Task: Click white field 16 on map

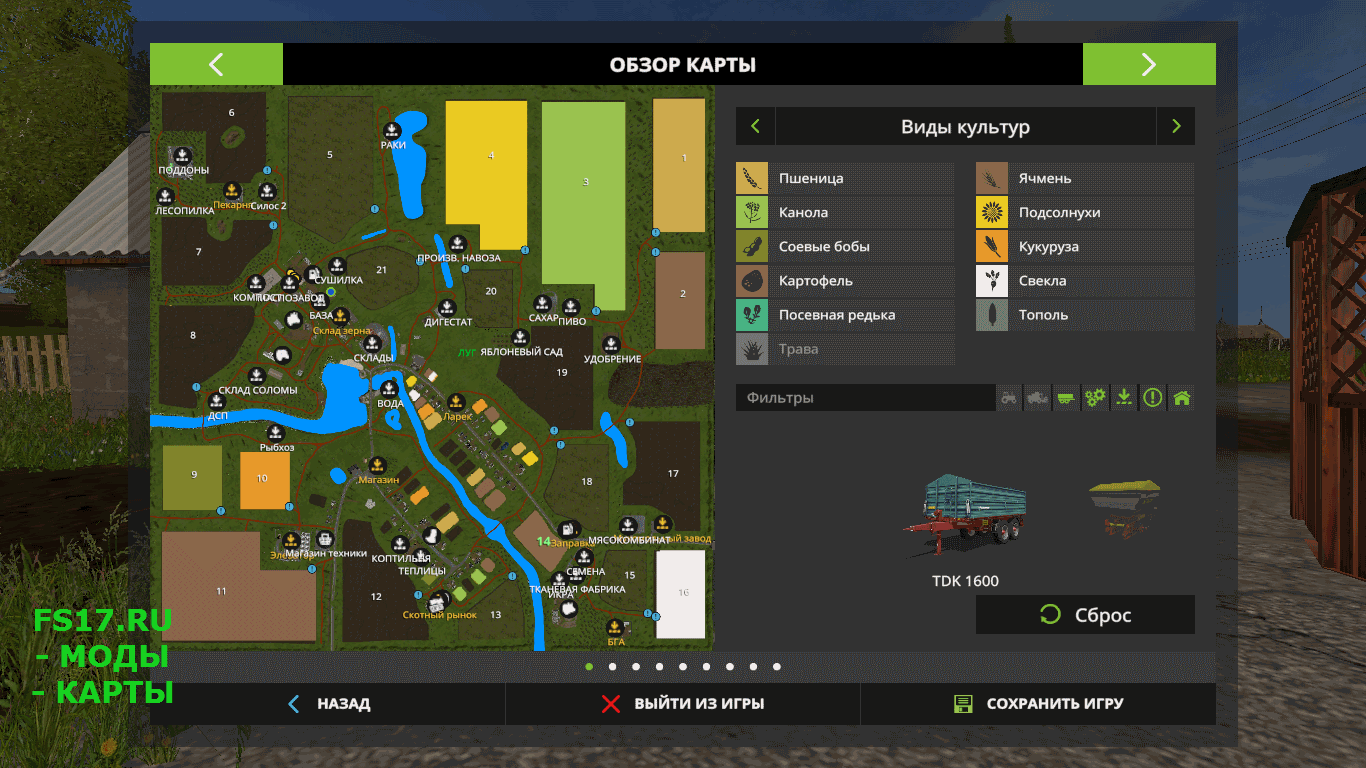Action: (680, 594)
